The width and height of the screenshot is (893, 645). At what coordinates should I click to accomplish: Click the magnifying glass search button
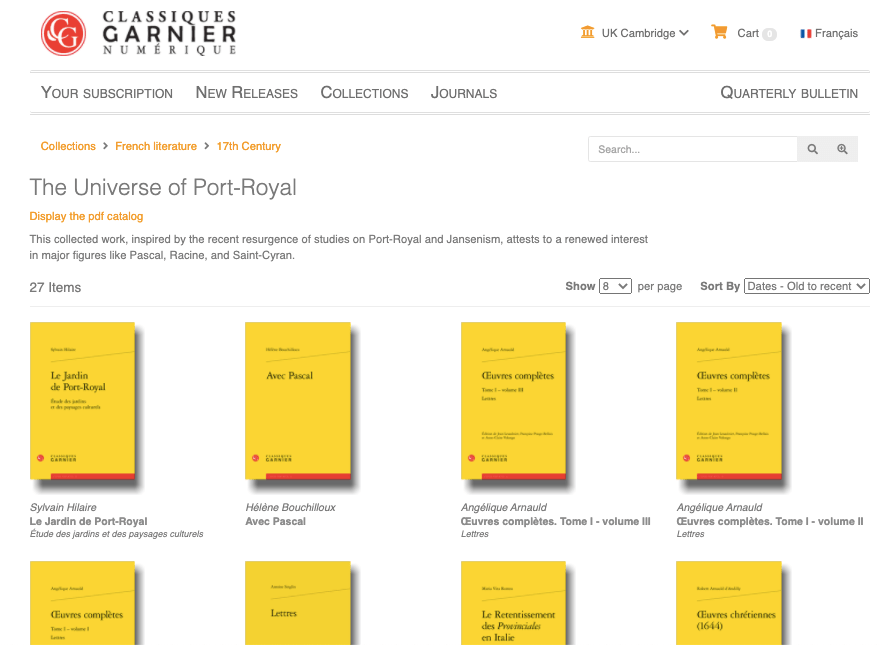(x=813, y=149)
